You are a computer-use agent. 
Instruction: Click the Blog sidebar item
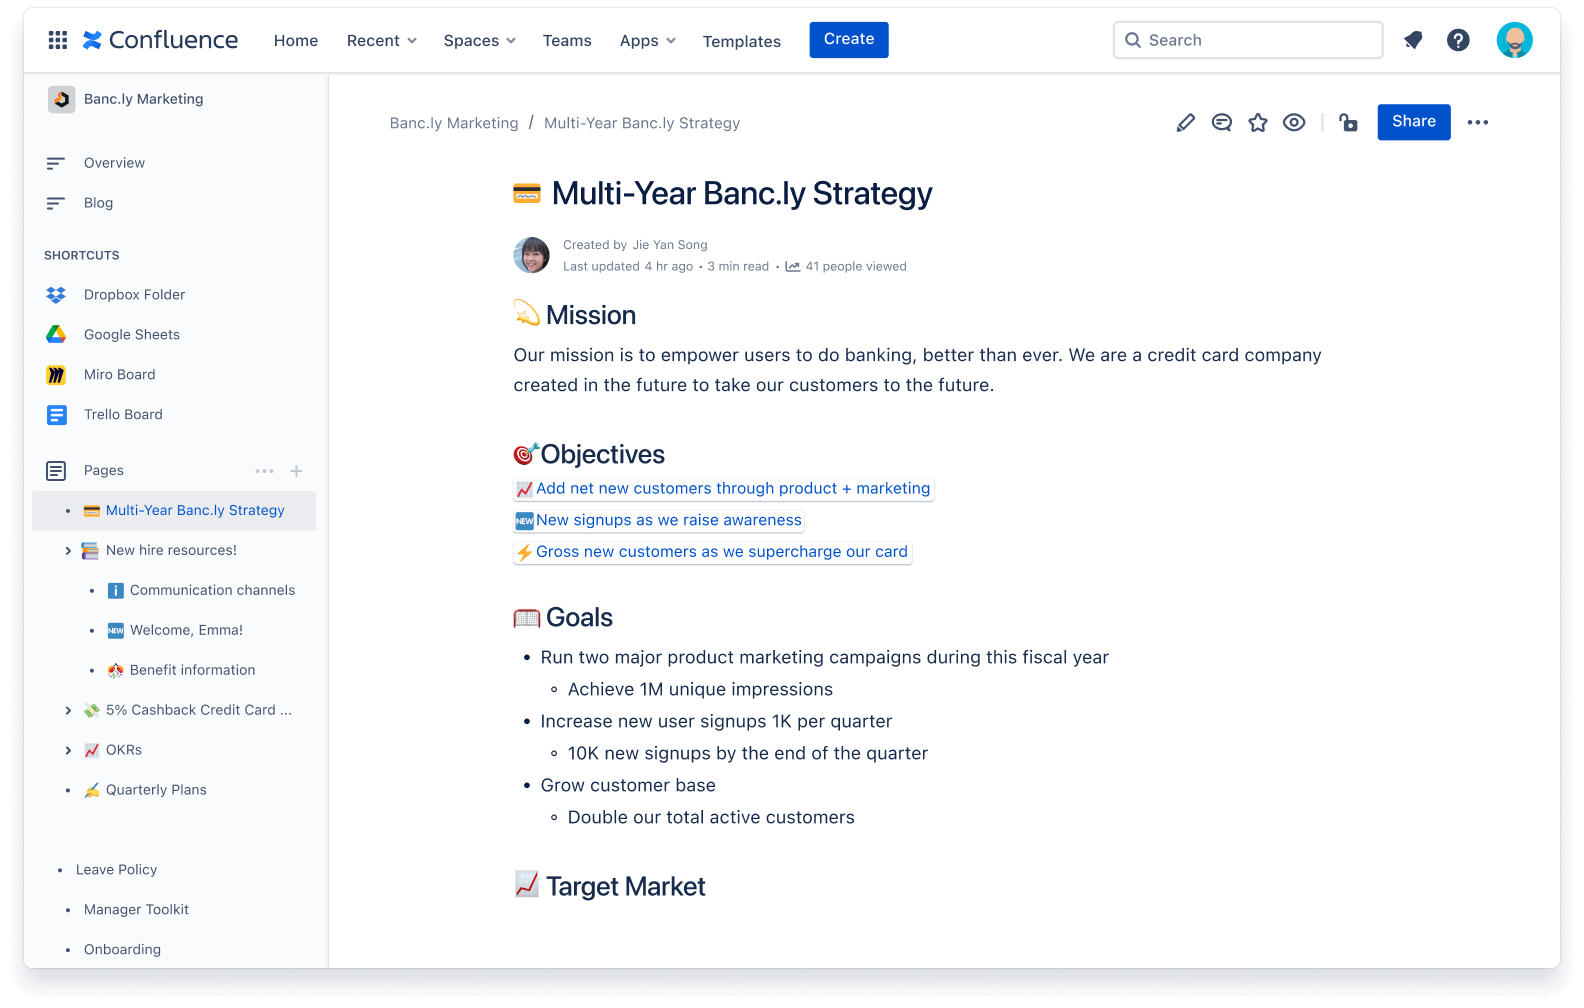coord(98,203)
